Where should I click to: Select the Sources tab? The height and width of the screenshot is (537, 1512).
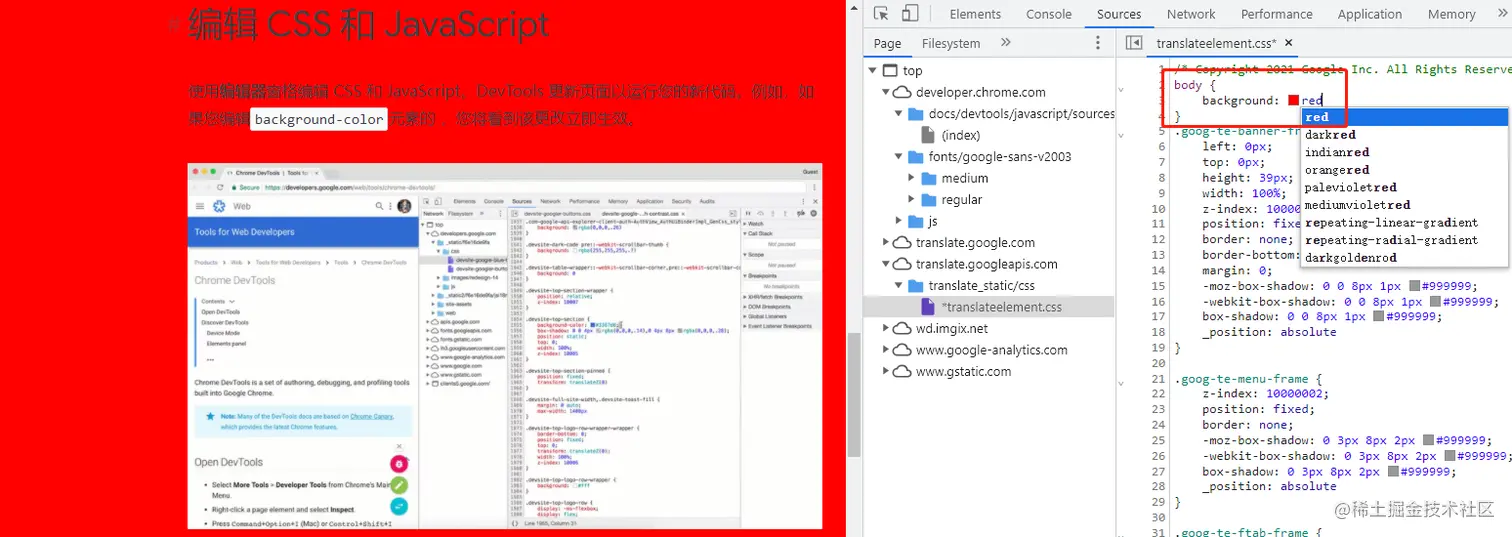coord(1119,14)
